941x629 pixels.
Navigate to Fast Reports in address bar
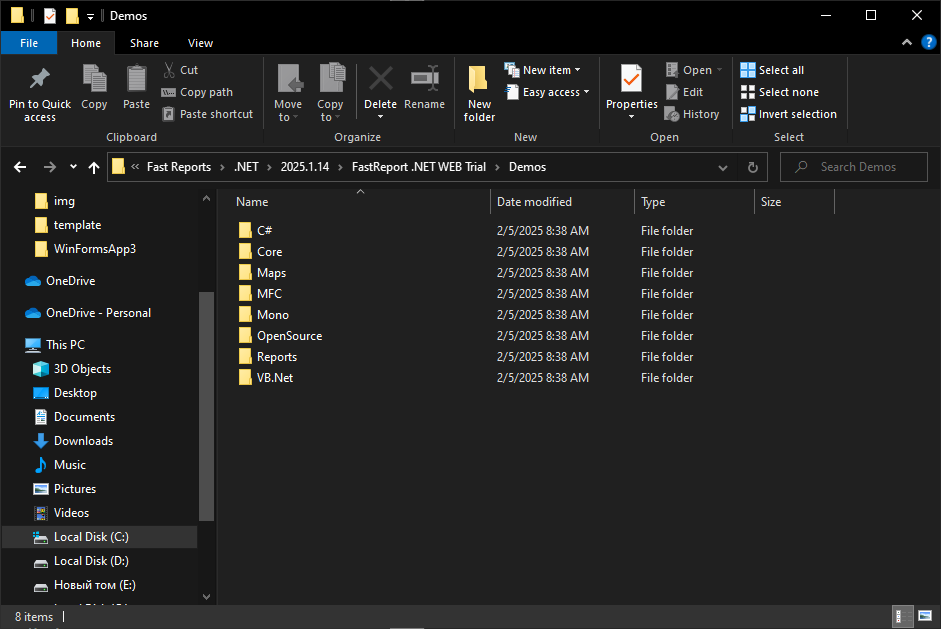coord(179,167)
